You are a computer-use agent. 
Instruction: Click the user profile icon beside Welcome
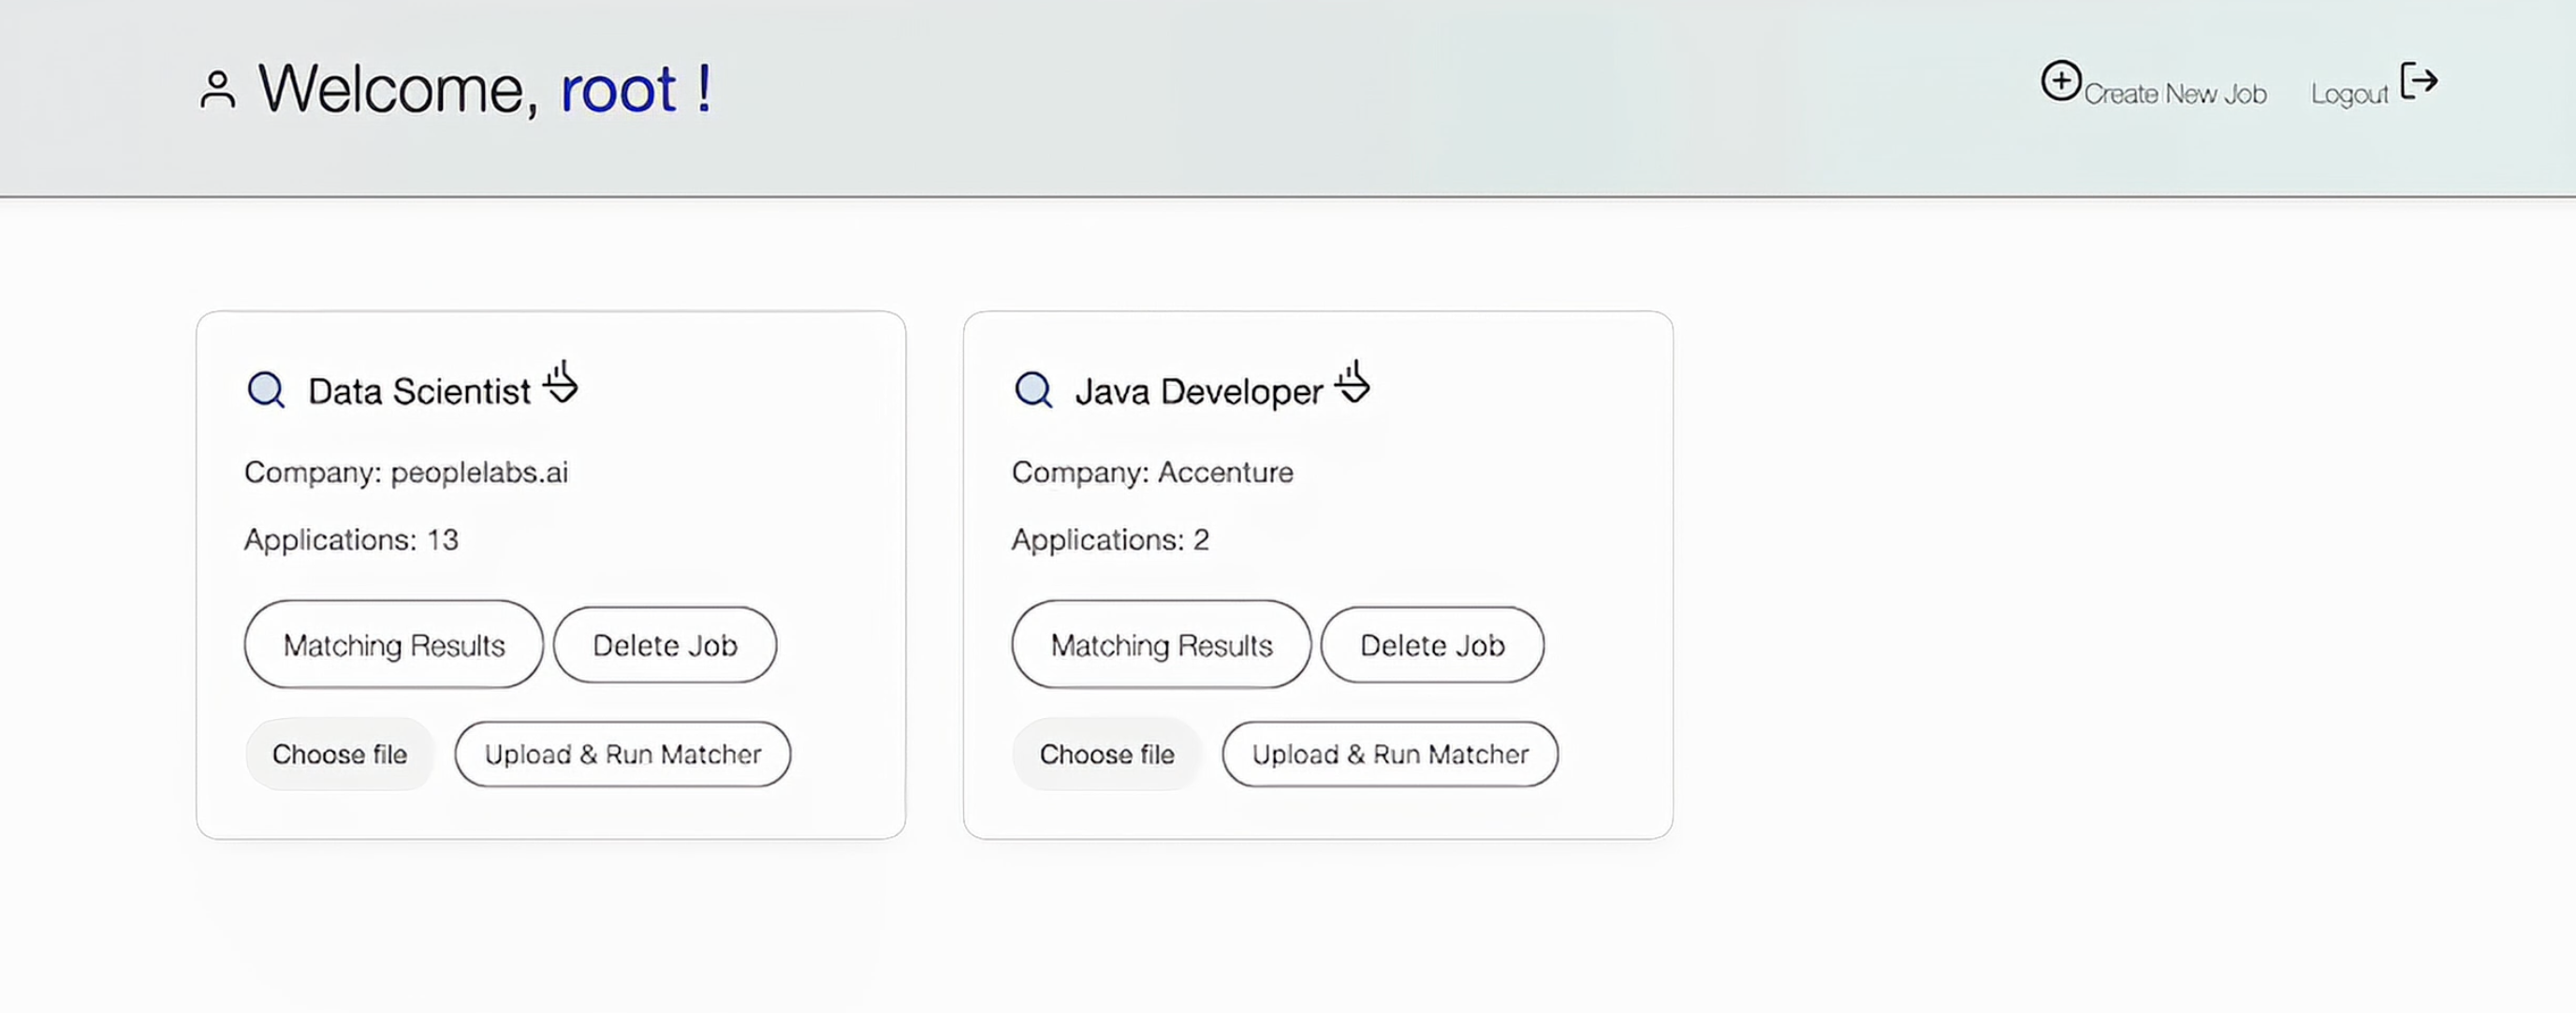[x=217, y=89]
